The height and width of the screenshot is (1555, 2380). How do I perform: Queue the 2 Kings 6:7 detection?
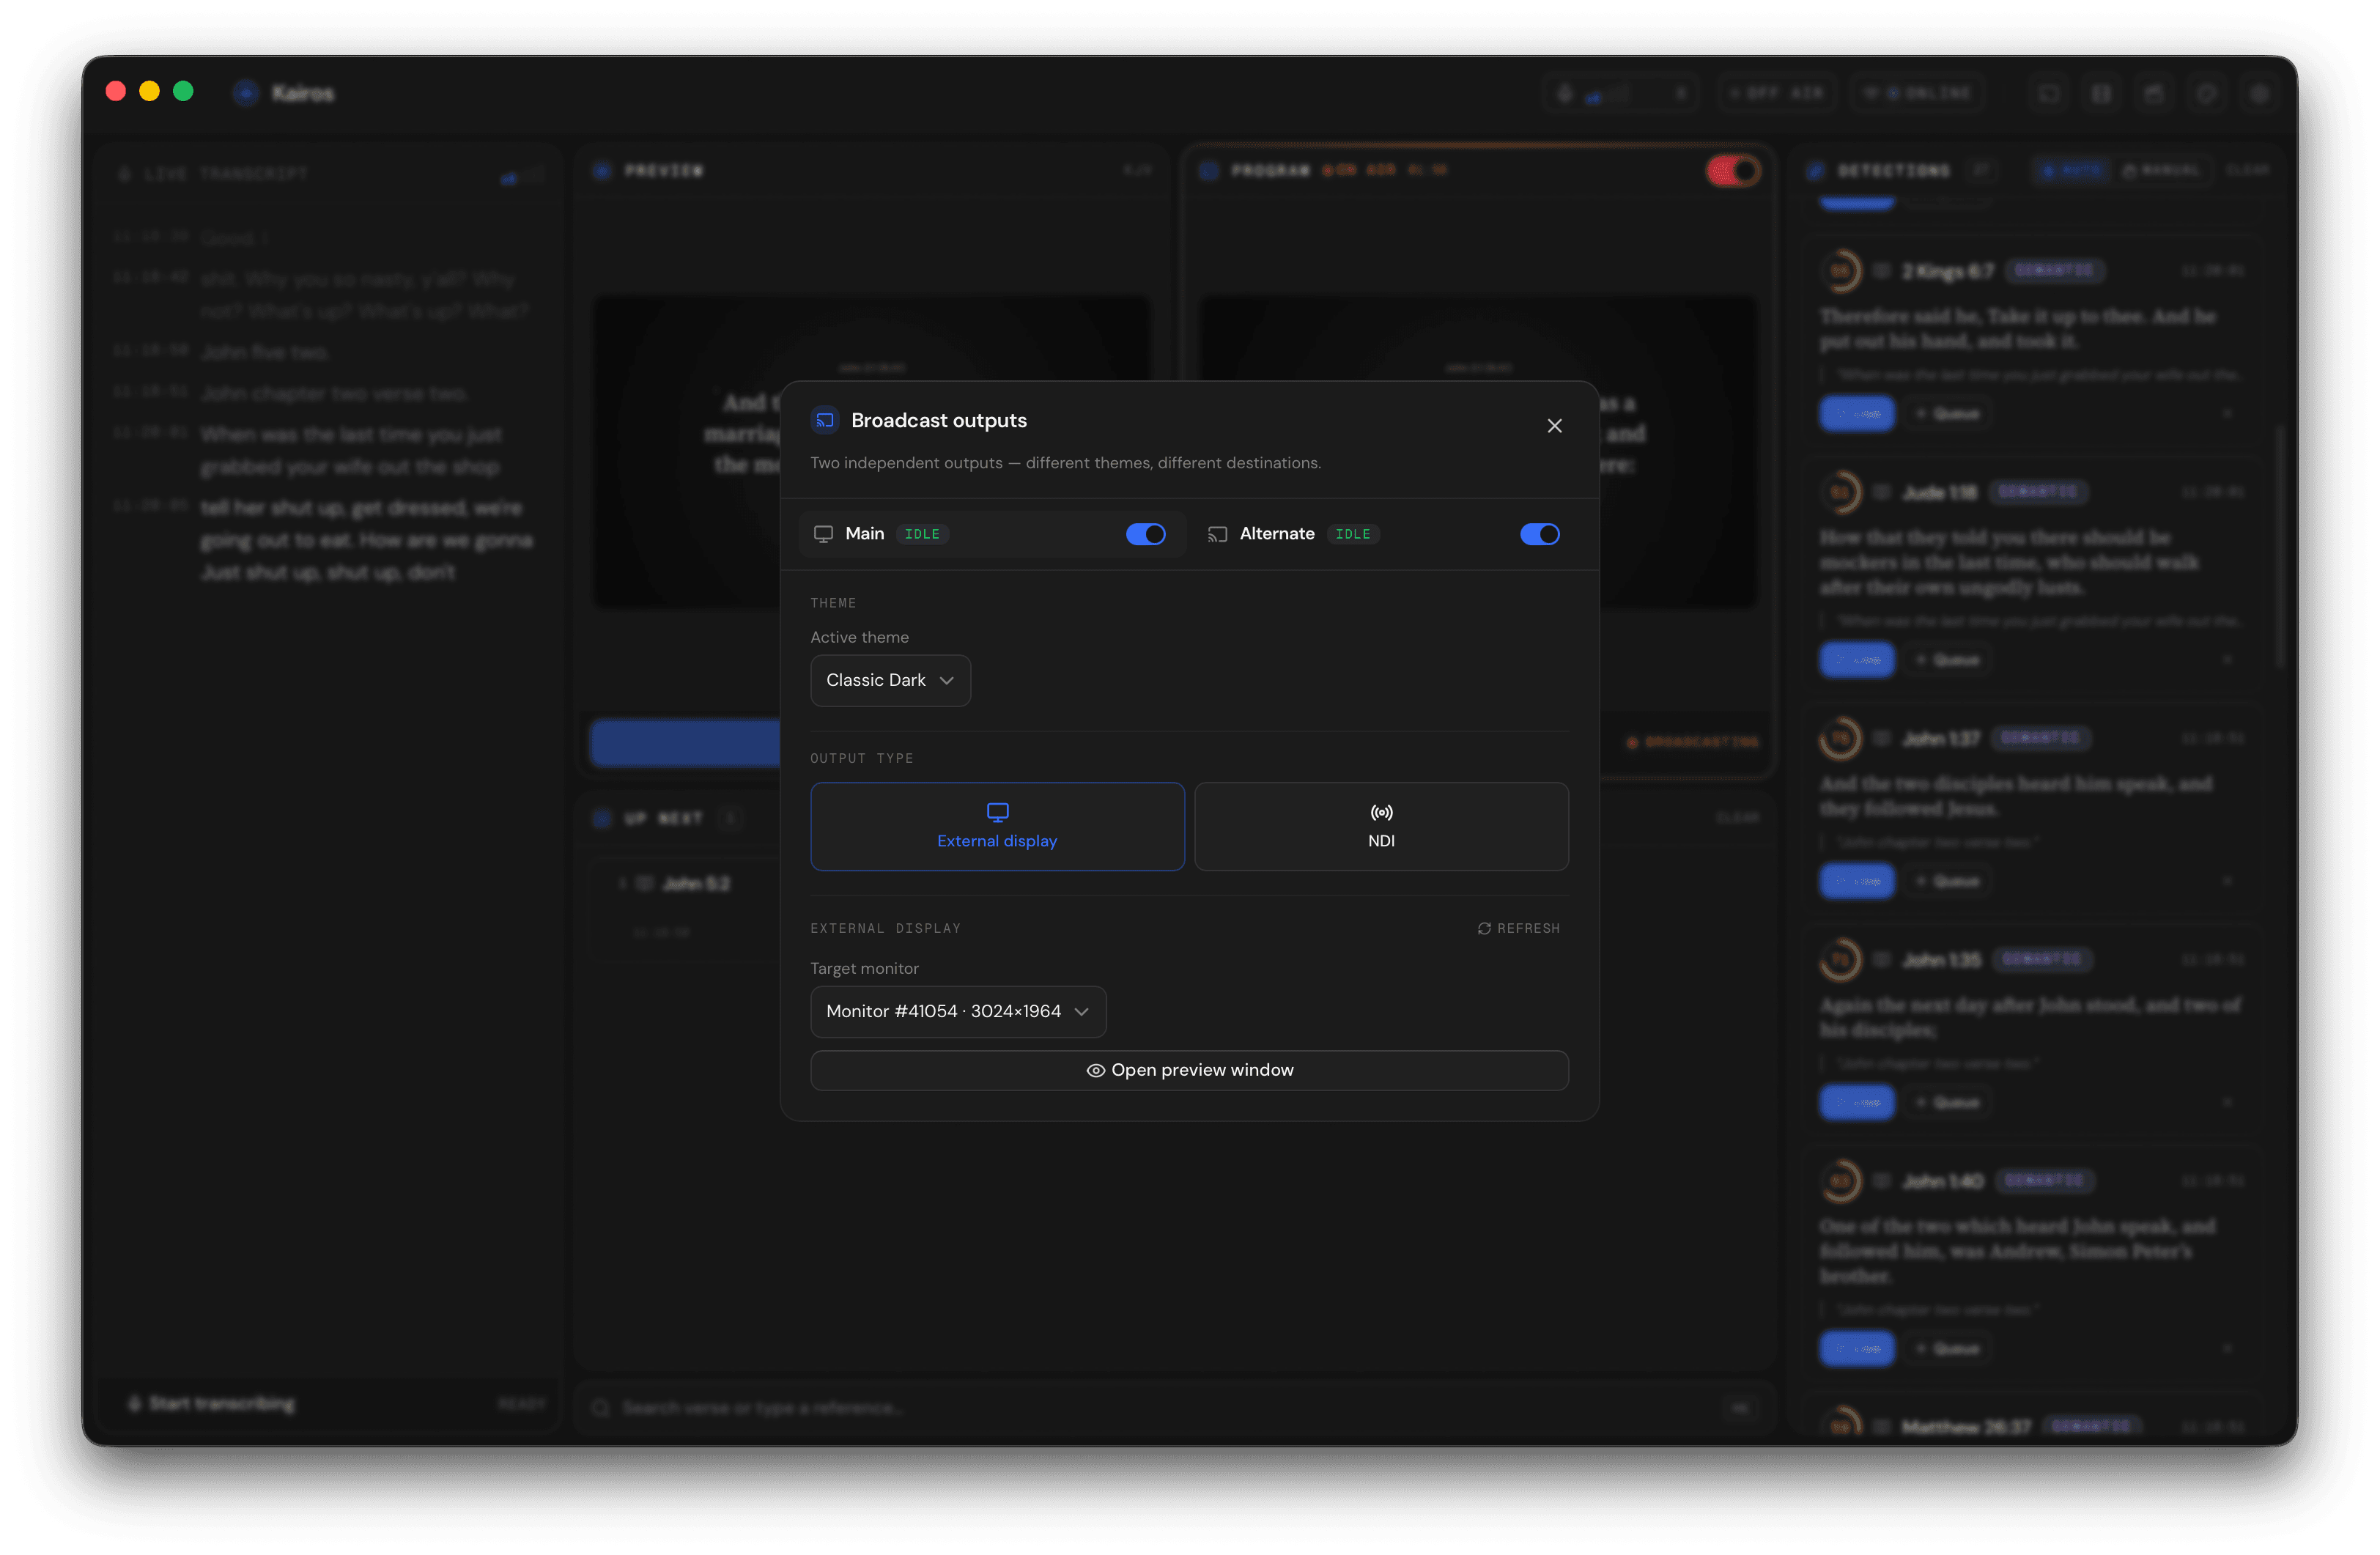[1946, 414]
